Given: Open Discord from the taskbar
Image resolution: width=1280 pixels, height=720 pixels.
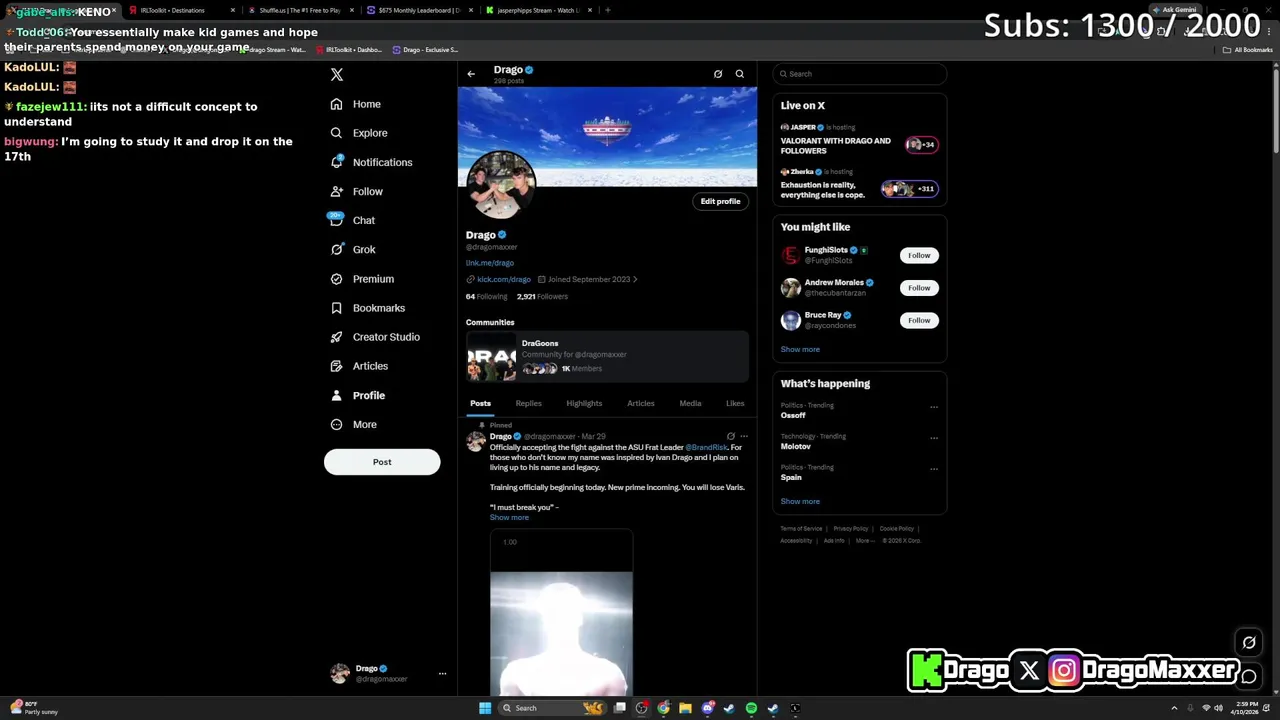Looking at the screenshot, I should (708, 708).
